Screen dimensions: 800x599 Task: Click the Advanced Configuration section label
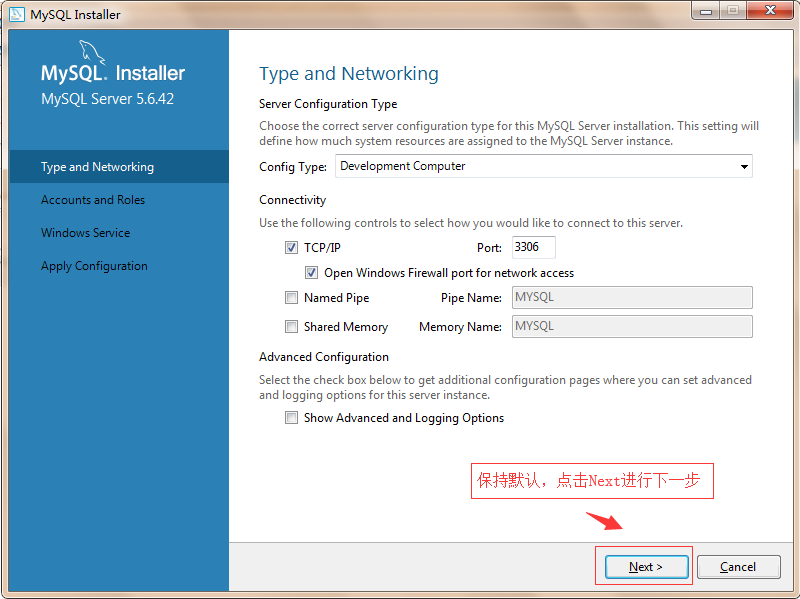pos(324,357)
